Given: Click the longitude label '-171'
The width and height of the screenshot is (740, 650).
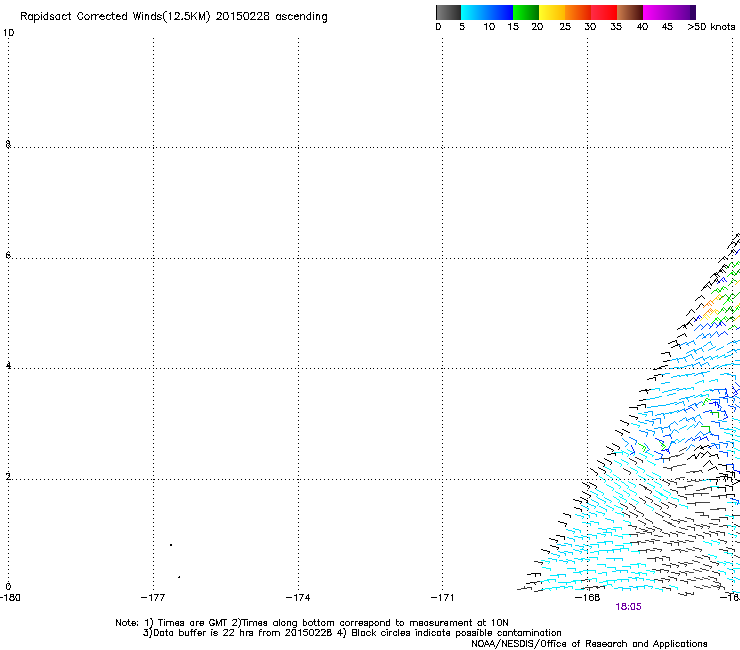Looking at the screenshot, I should point(443,598).
